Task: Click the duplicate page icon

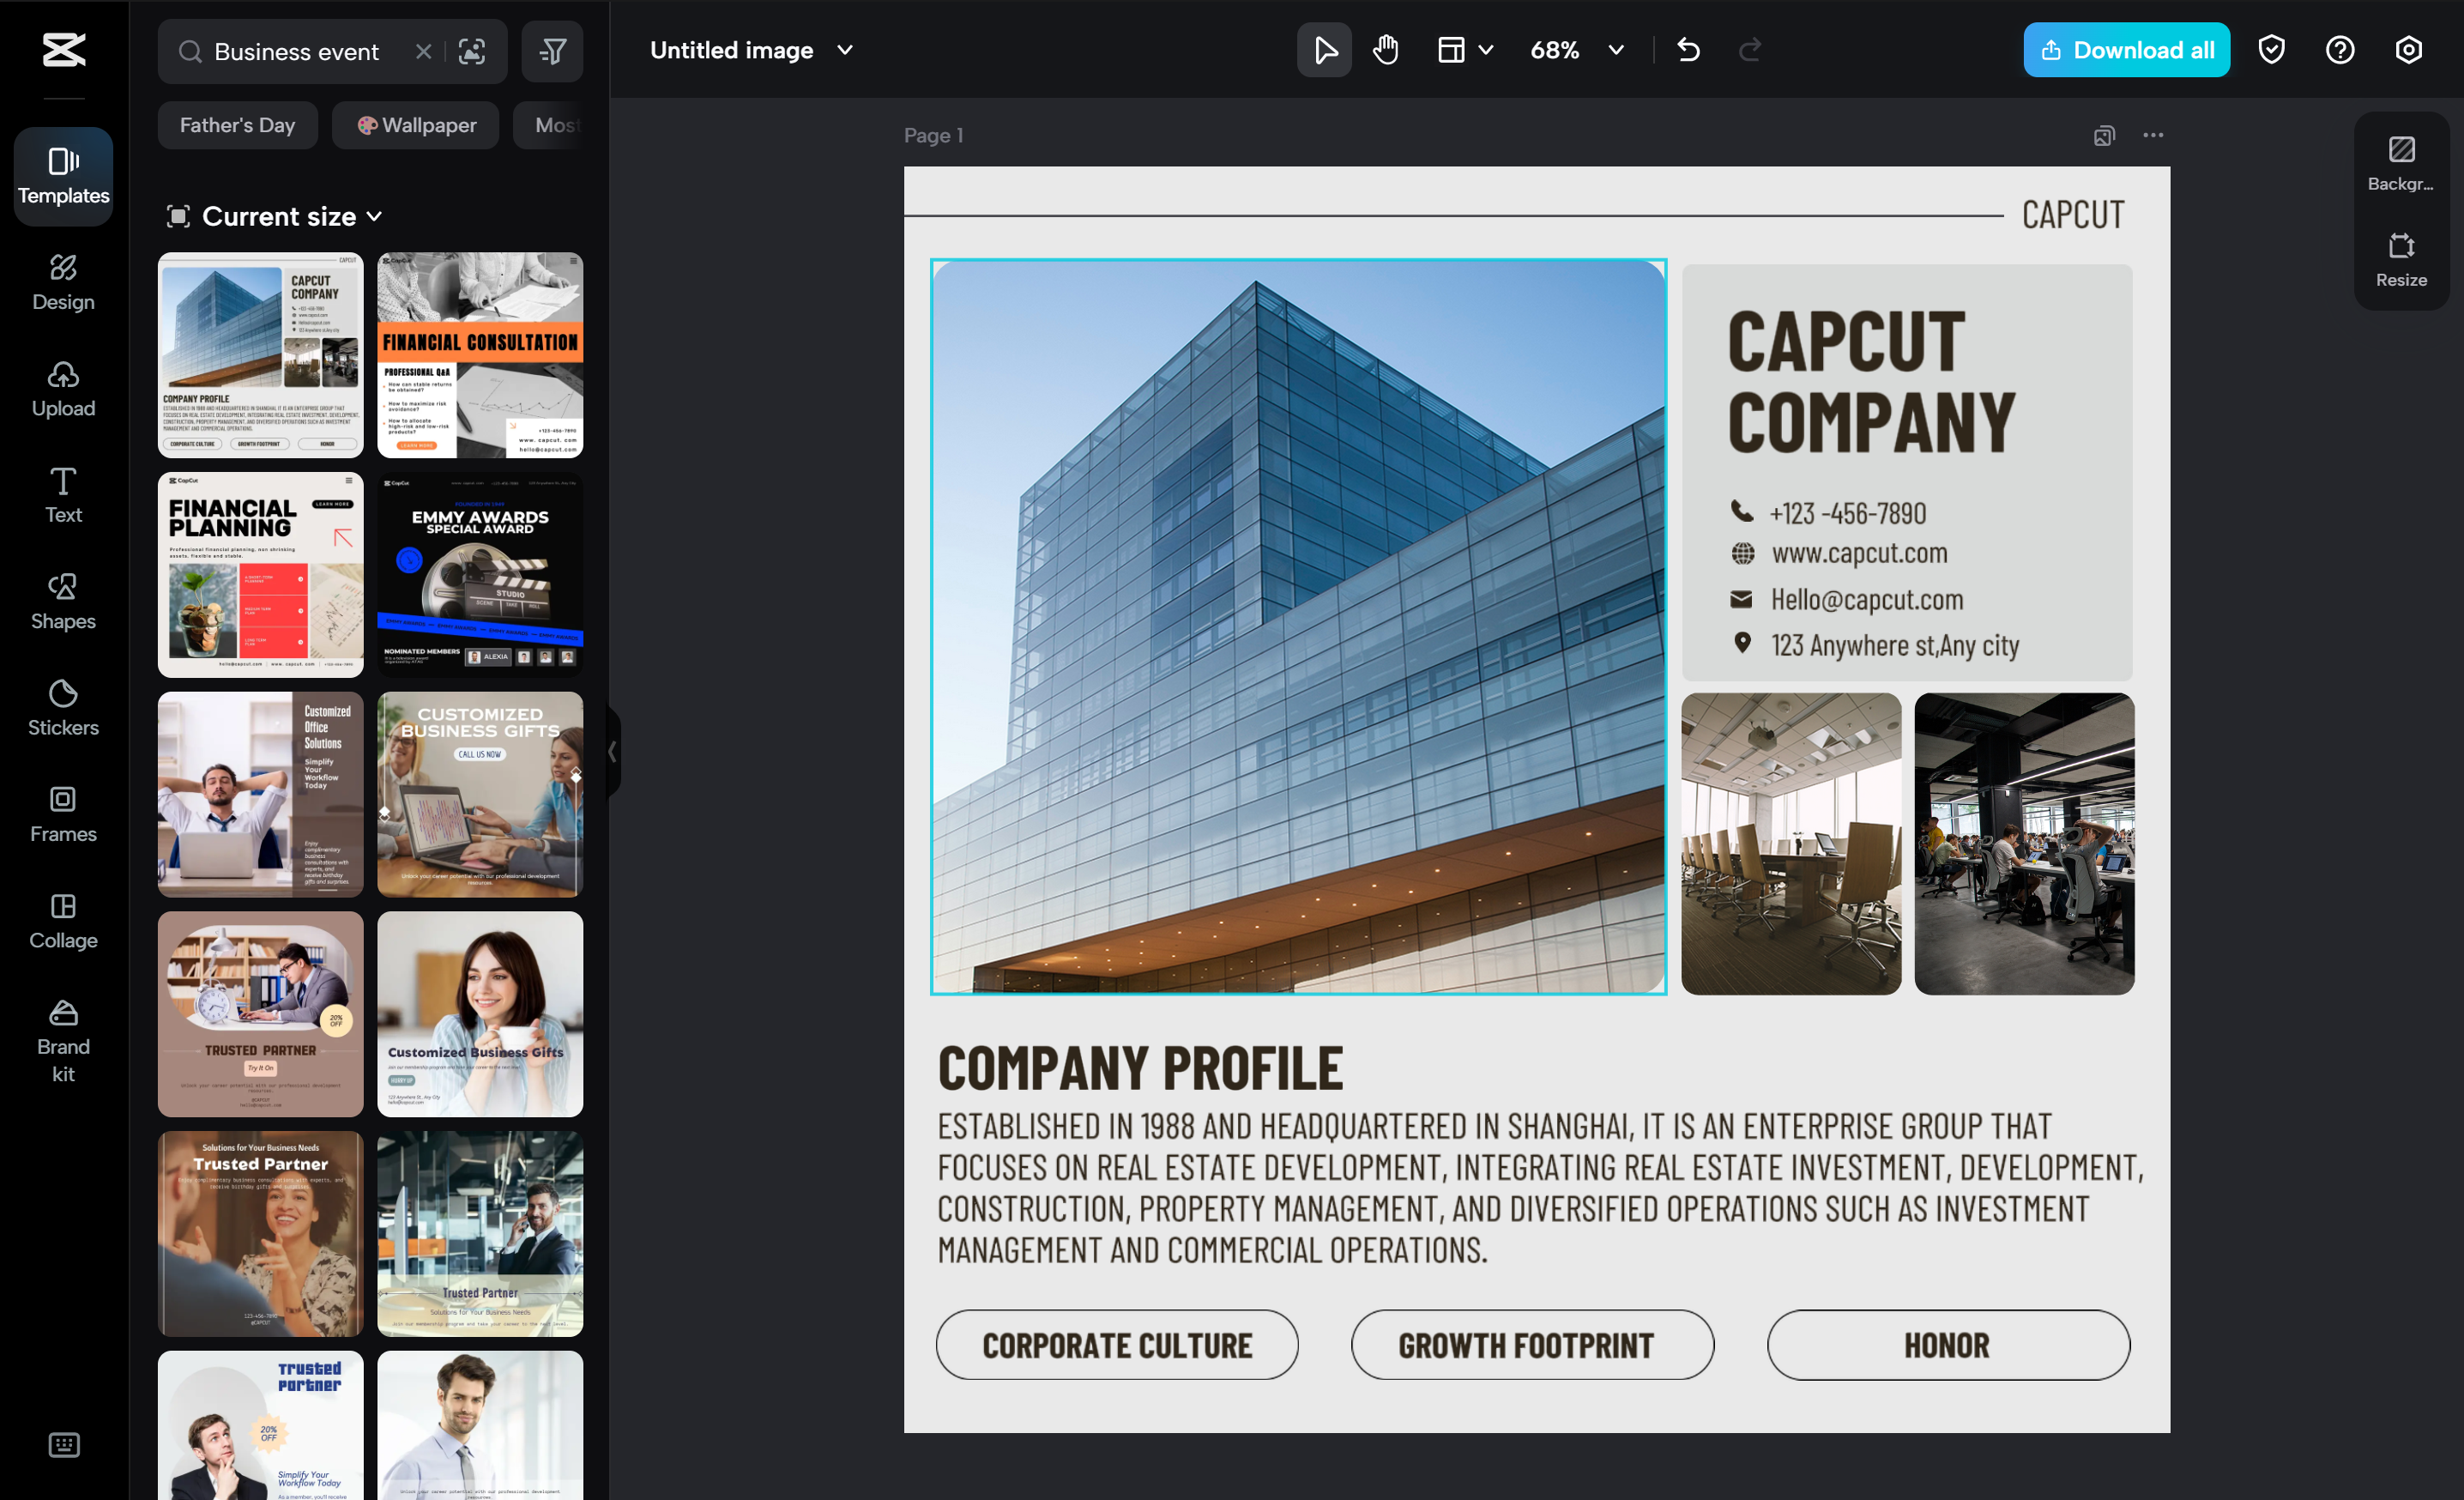Action: coord(2104,136)
